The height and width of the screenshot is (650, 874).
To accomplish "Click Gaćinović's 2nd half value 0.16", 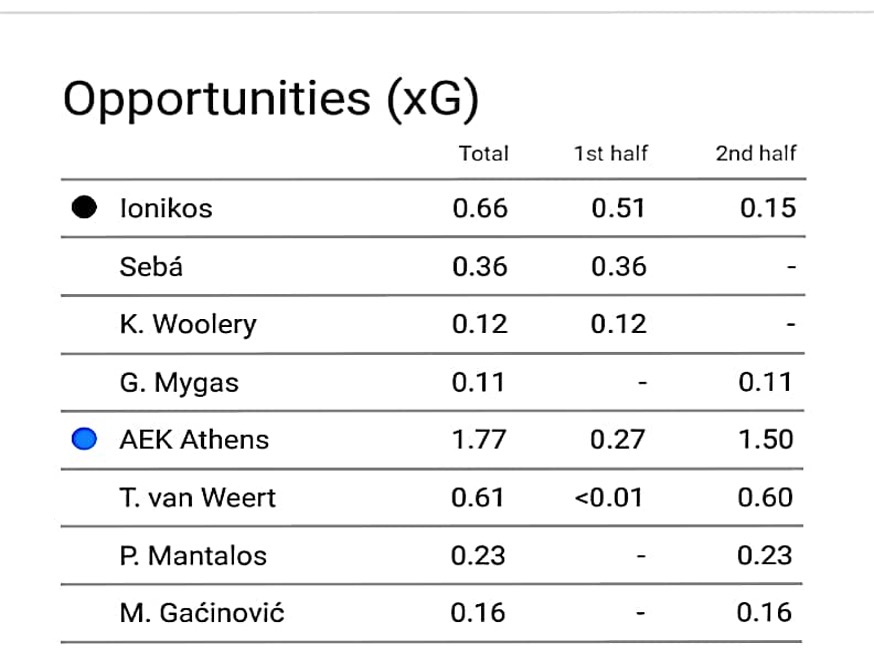I will coord(767,612).
